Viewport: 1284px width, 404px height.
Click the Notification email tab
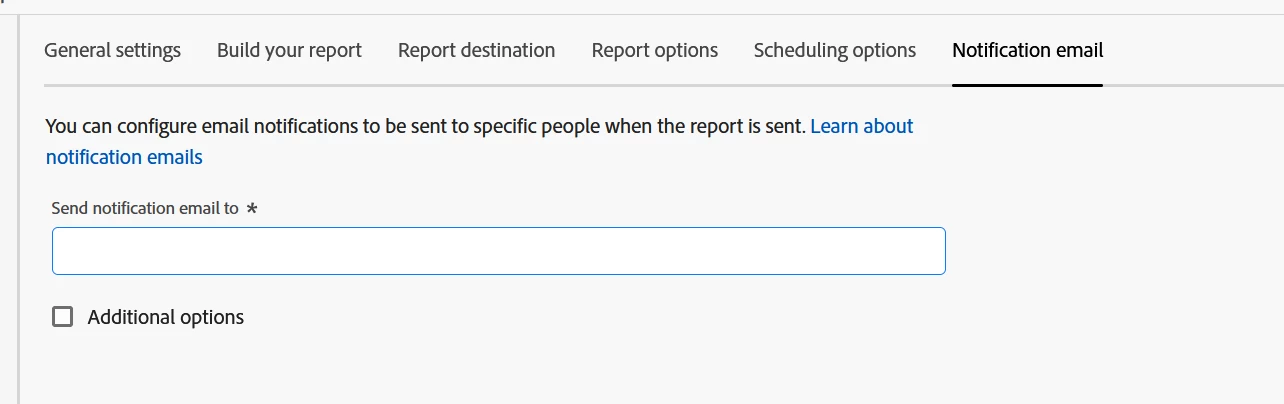point(1027,50)
